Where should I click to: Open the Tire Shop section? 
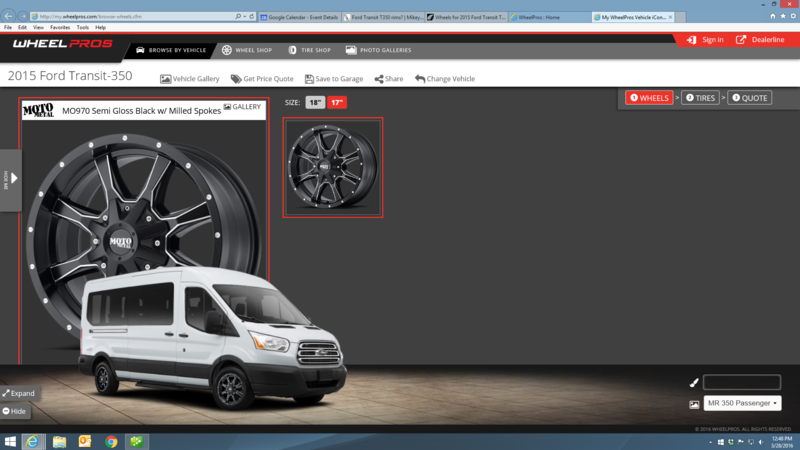point(310,50)
